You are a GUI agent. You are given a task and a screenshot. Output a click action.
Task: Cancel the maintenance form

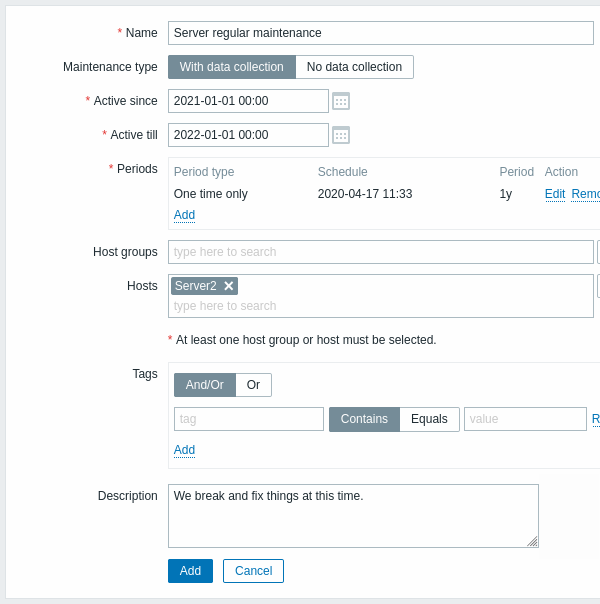253,571
